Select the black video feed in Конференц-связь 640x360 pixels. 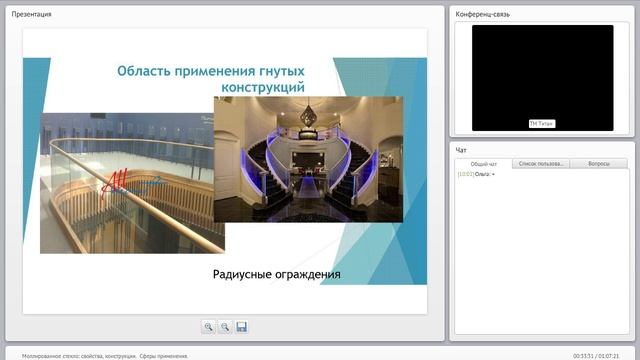tap(542, 78)
